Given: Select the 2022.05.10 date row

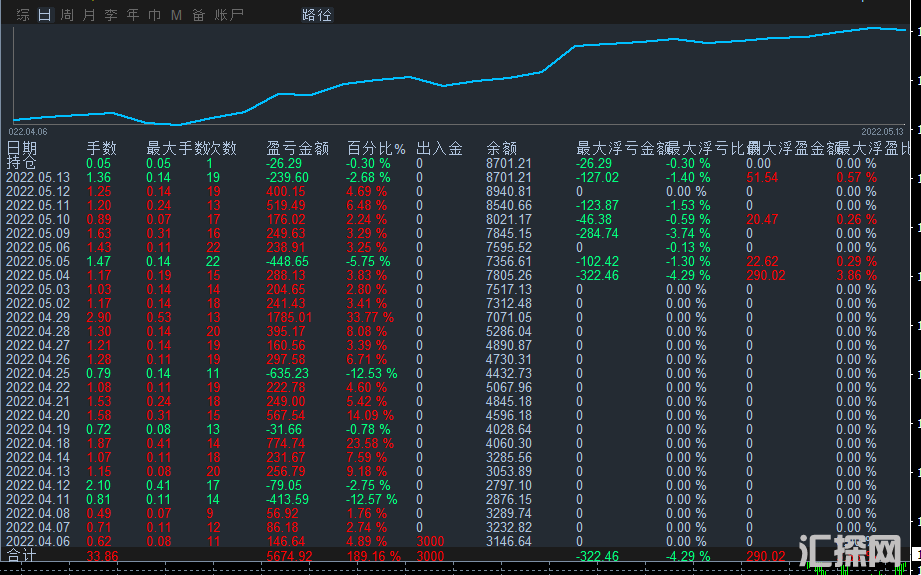Looking at the screenshot, I should pyautogui.click(x=38, y=220).
